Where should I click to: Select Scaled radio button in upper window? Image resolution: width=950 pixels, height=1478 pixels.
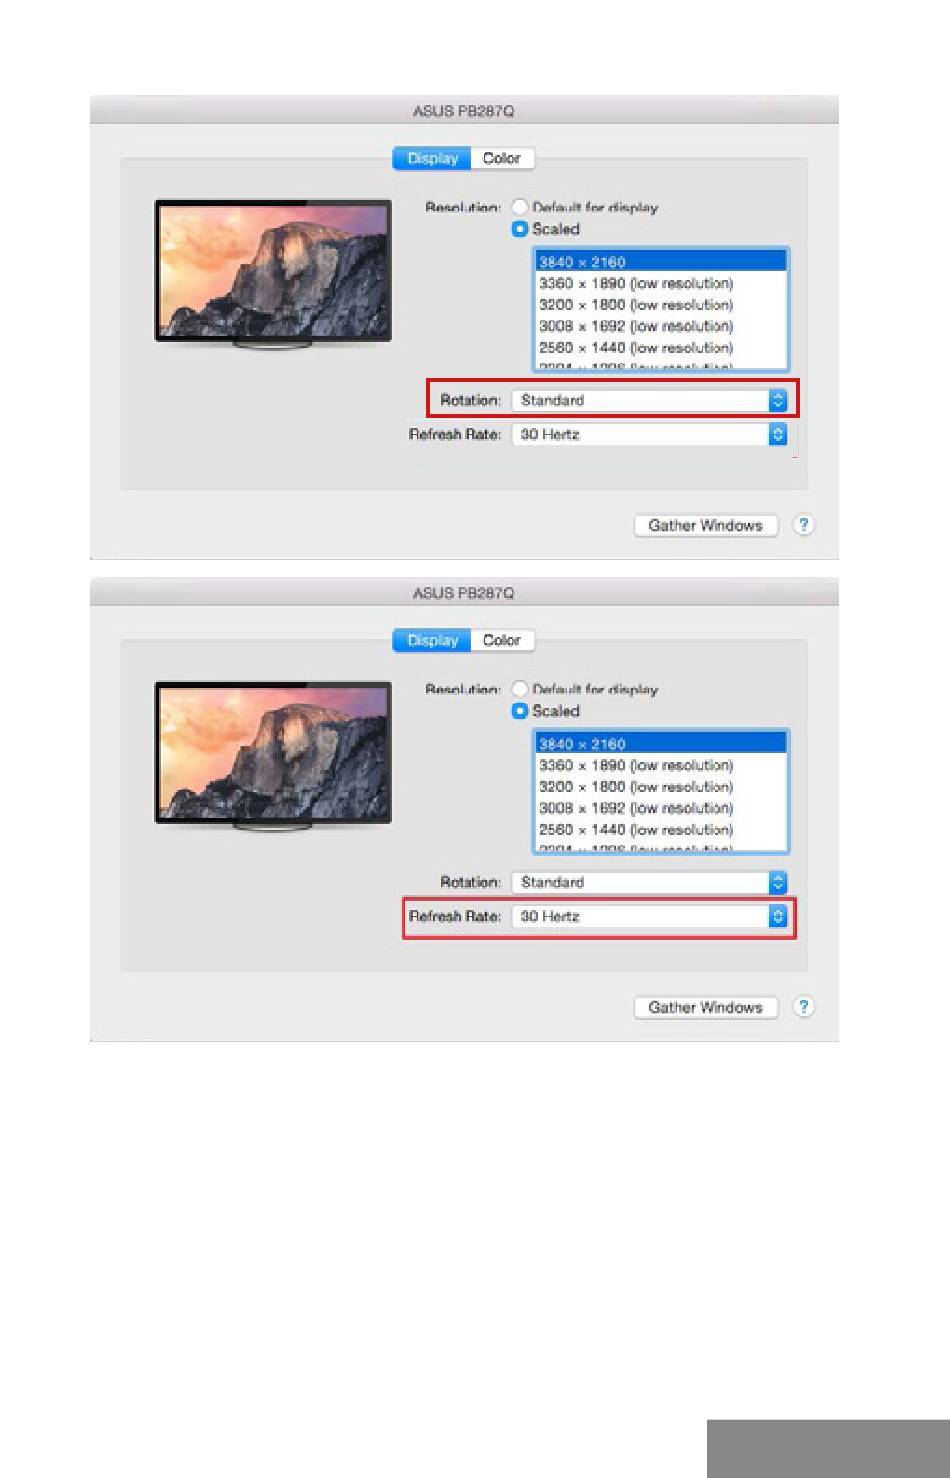click(x=519, y=229)
